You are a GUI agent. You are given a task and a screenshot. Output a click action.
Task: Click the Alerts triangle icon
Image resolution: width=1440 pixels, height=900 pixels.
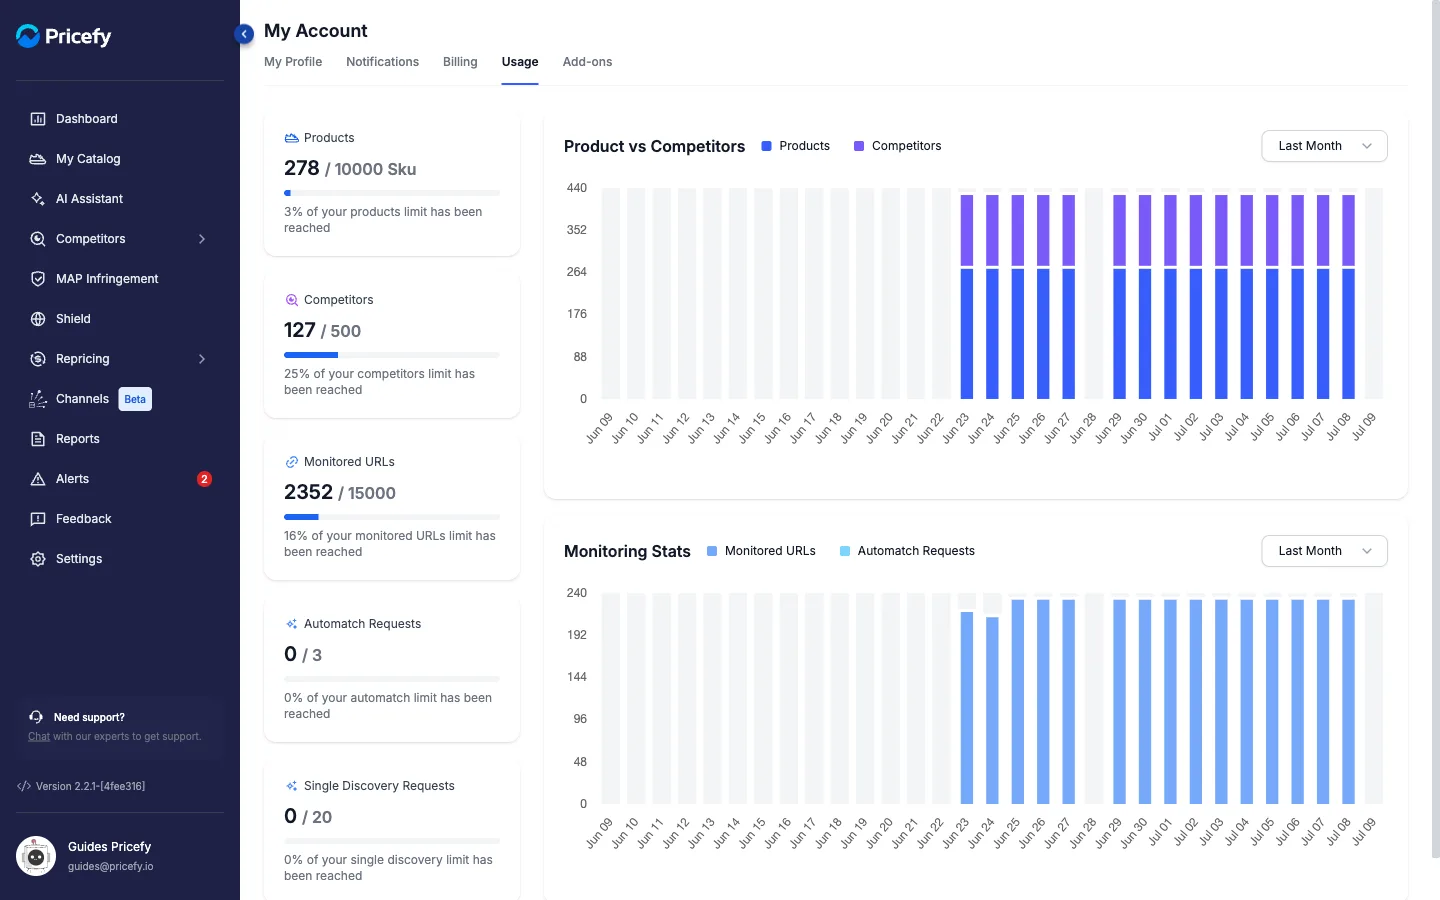38,479
